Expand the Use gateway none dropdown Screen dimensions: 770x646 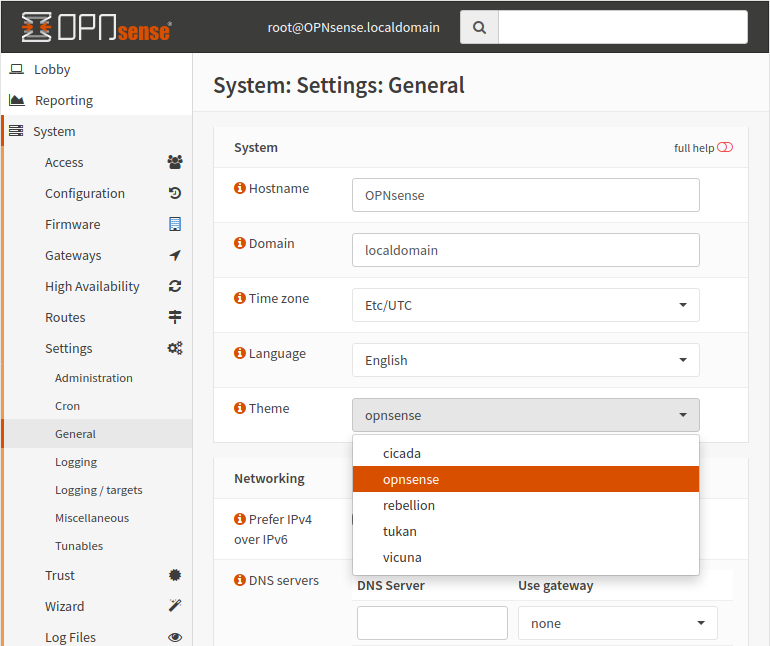tap(617, 623)
